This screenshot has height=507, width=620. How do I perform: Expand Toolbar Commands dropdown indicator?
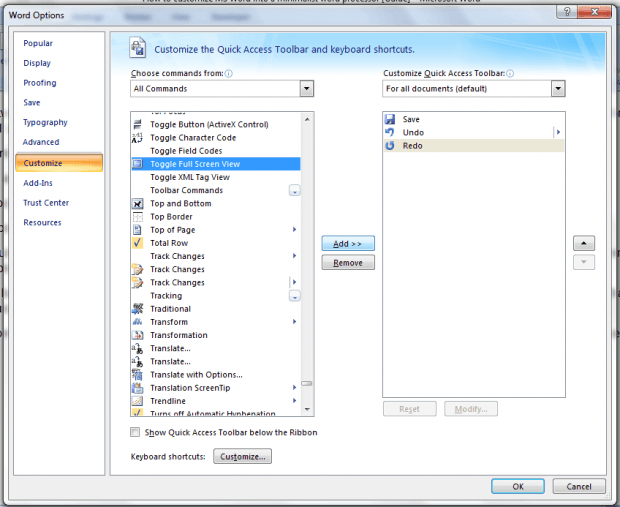(x=295, y=191)
